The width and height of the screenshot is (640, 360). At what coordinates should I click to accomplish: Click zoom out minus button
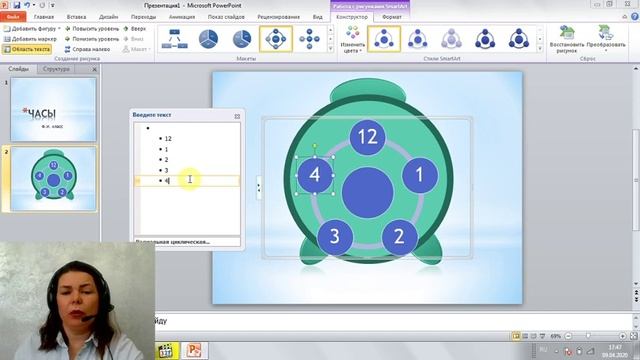point(568,336)
